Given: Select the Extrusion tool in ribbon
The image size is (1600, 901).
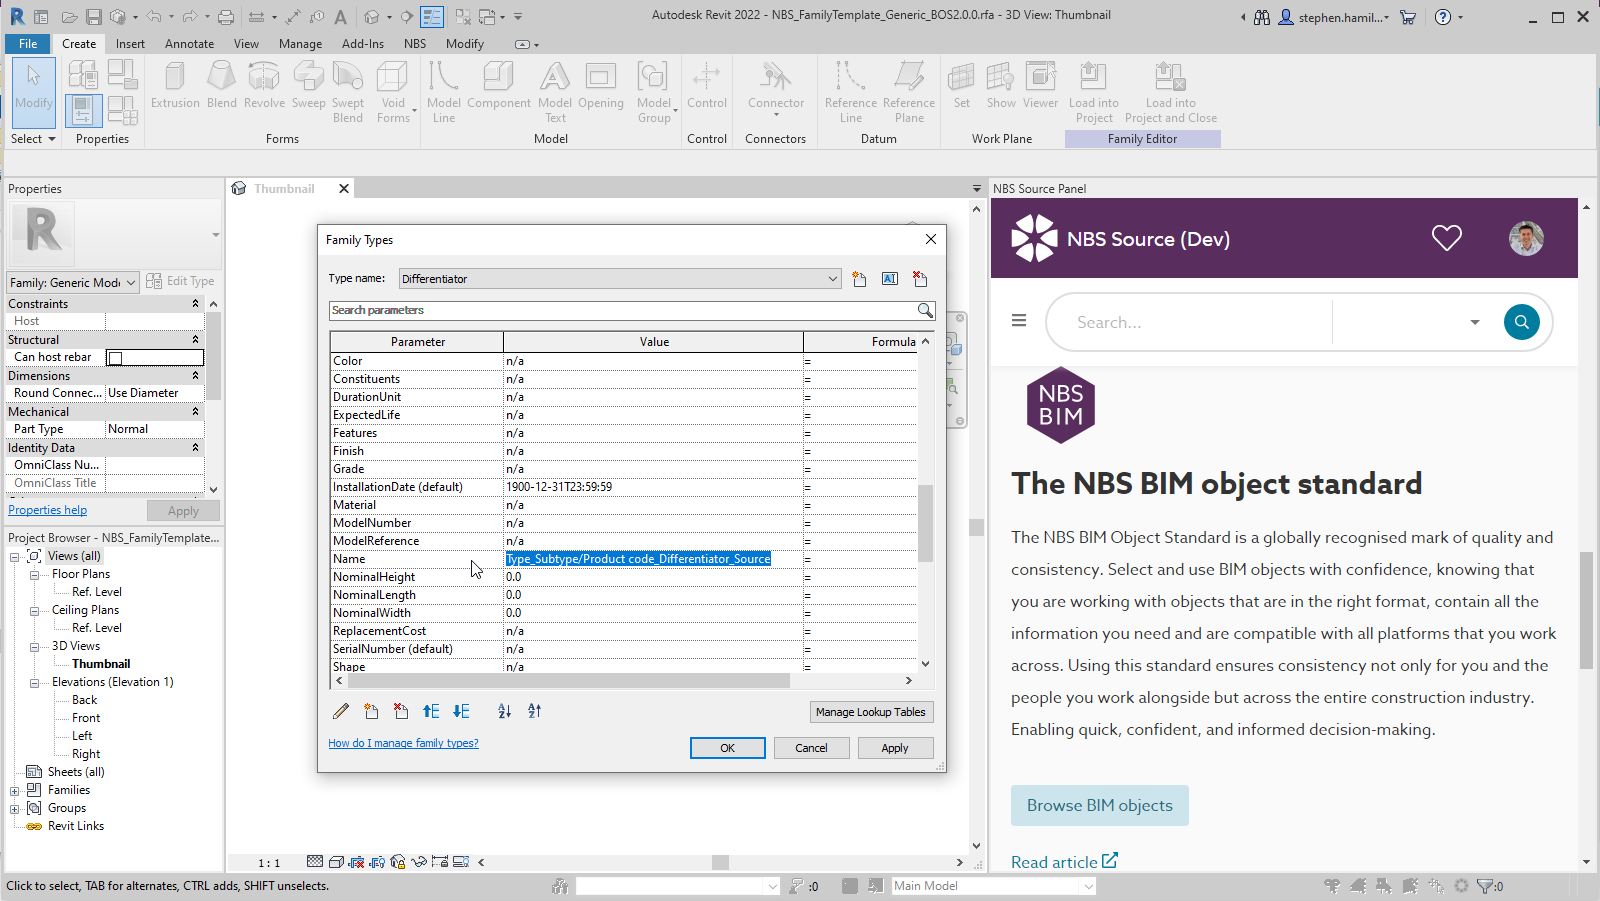Looking at the screenshot, I should click(175, 85).
